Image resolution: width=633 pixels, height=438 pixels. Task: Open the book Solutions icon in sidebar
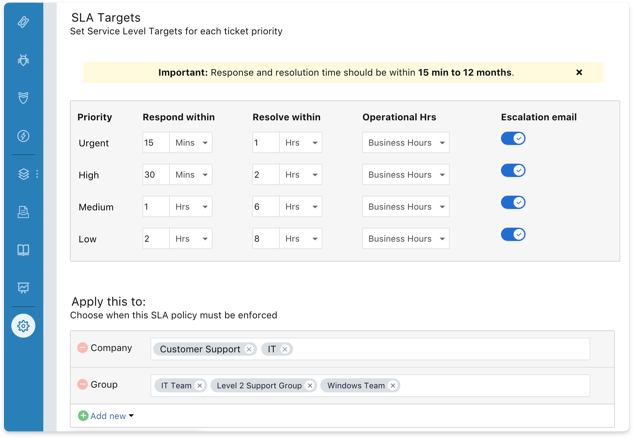point(23,250)
